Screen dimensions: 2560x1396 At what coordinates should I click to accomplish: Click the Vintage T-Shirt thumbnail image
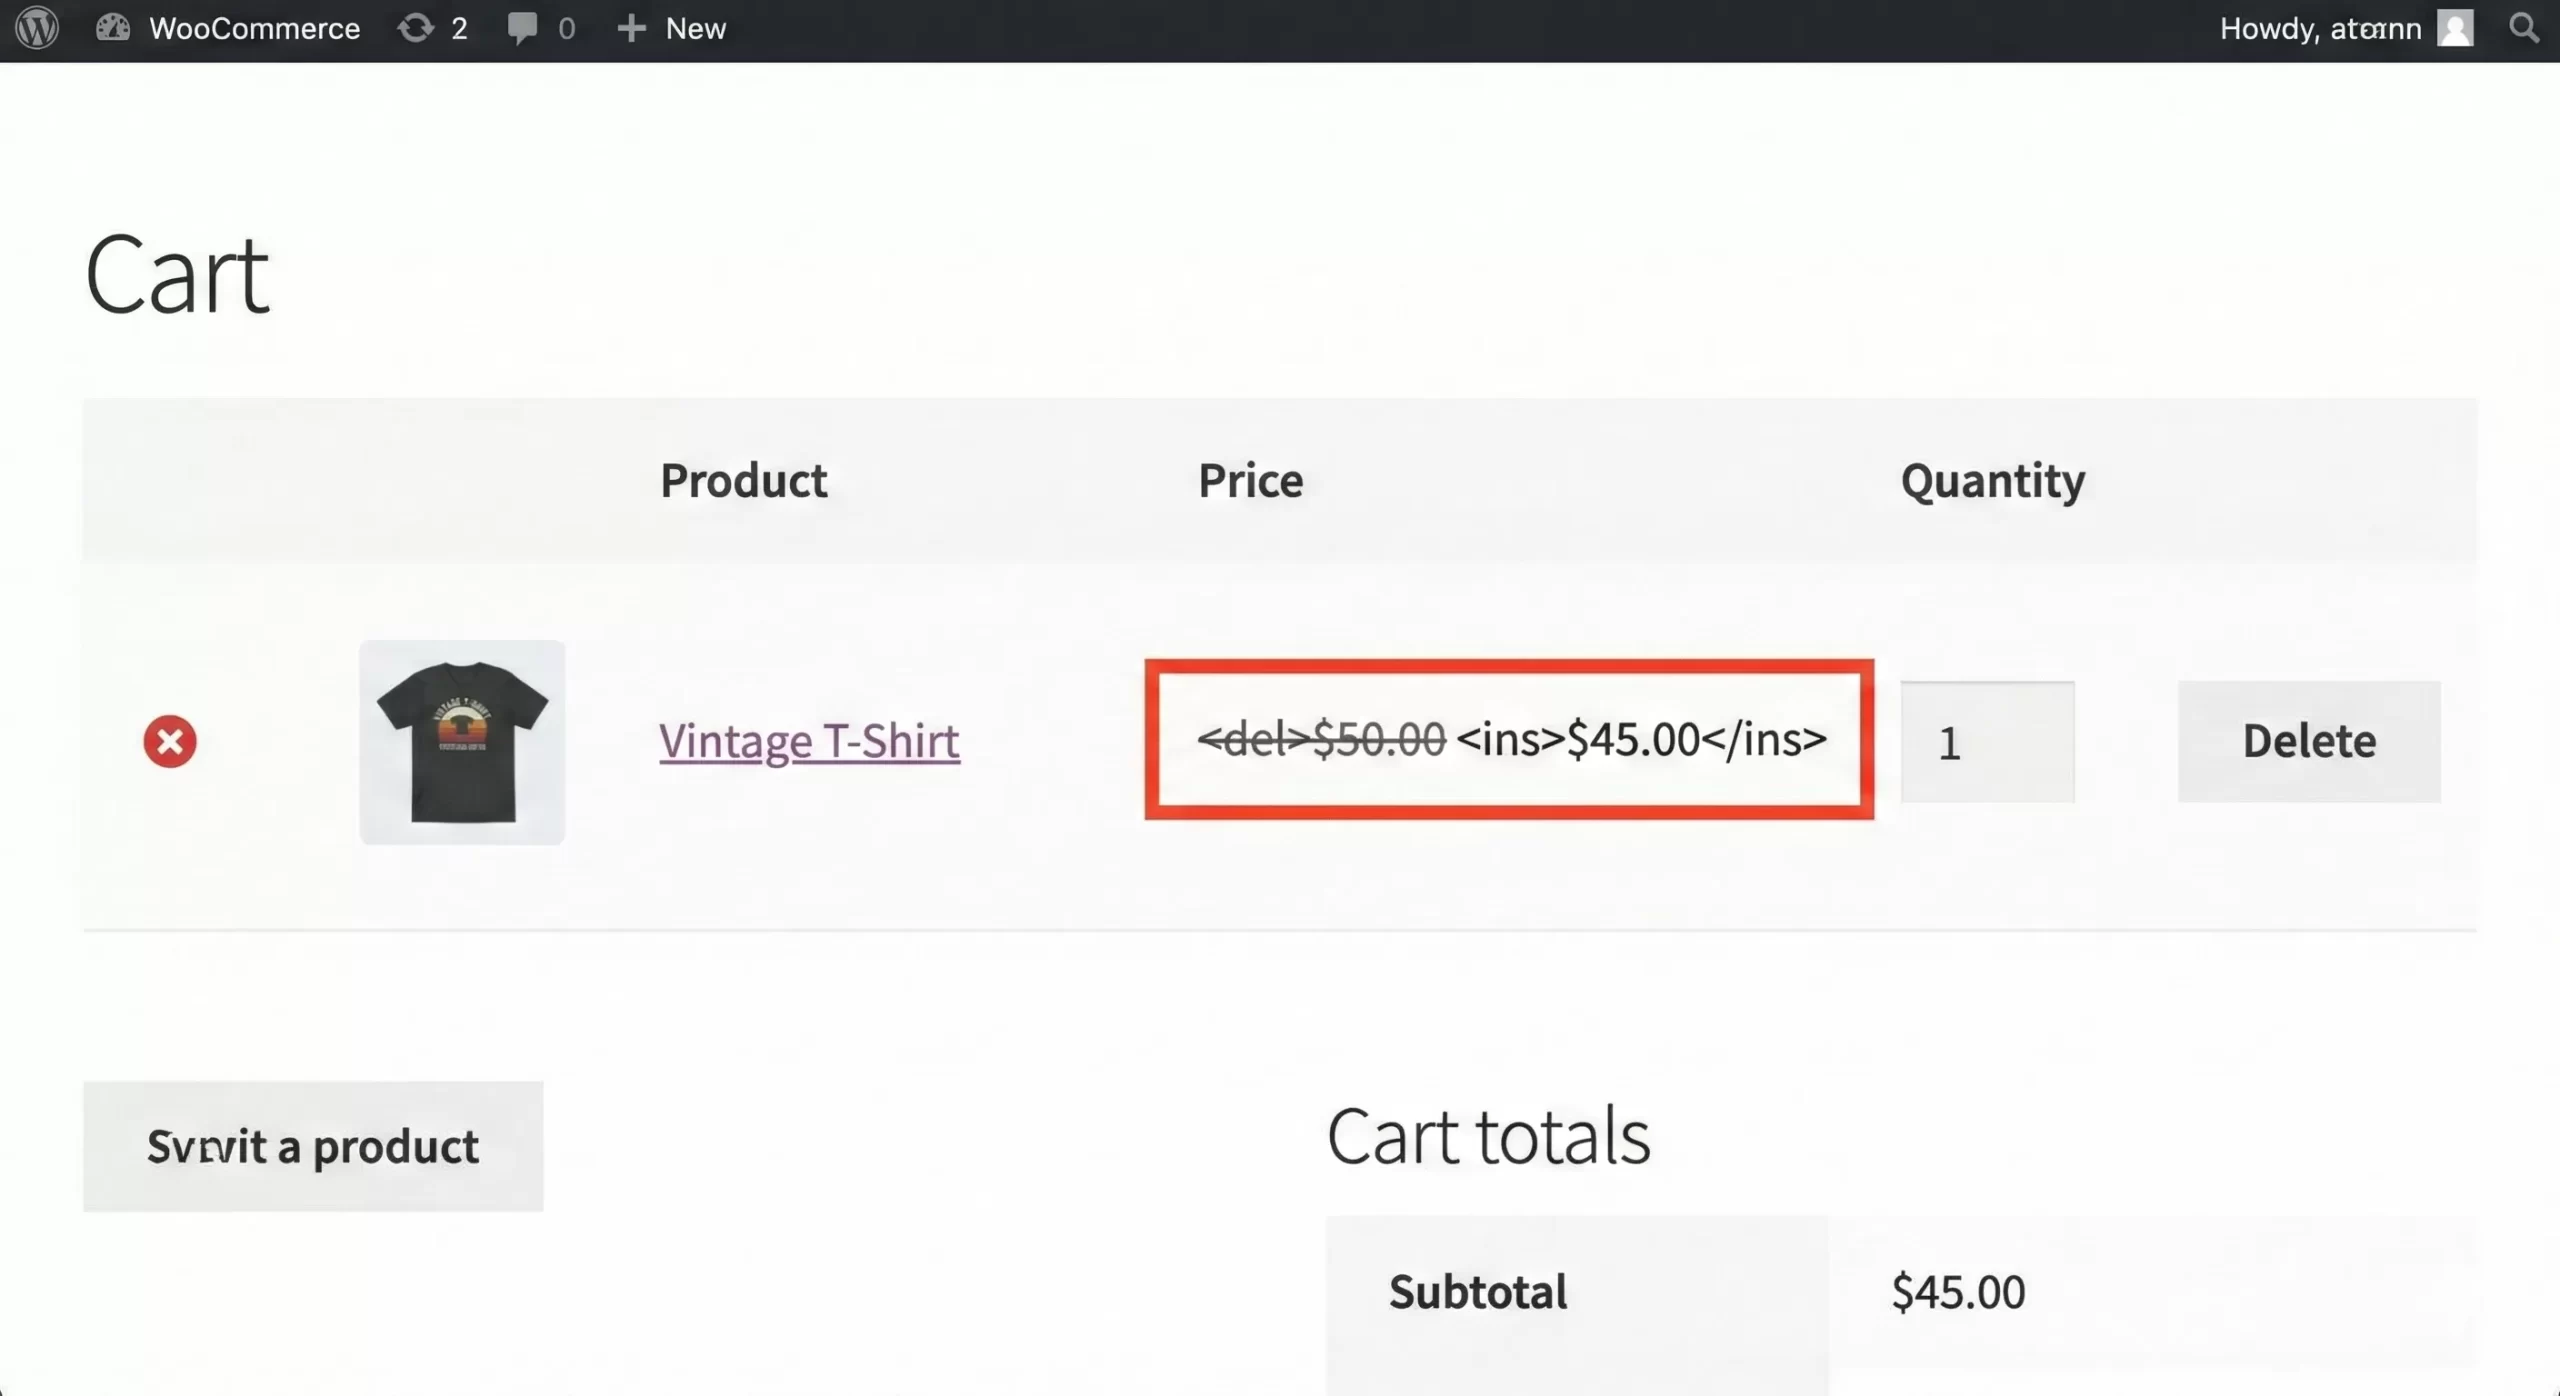coord(462,742)
